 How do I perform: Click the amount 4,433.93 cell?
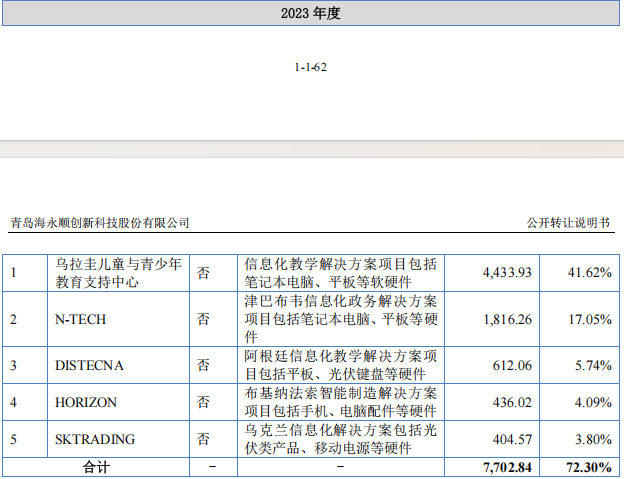click(x=507, y=272)
